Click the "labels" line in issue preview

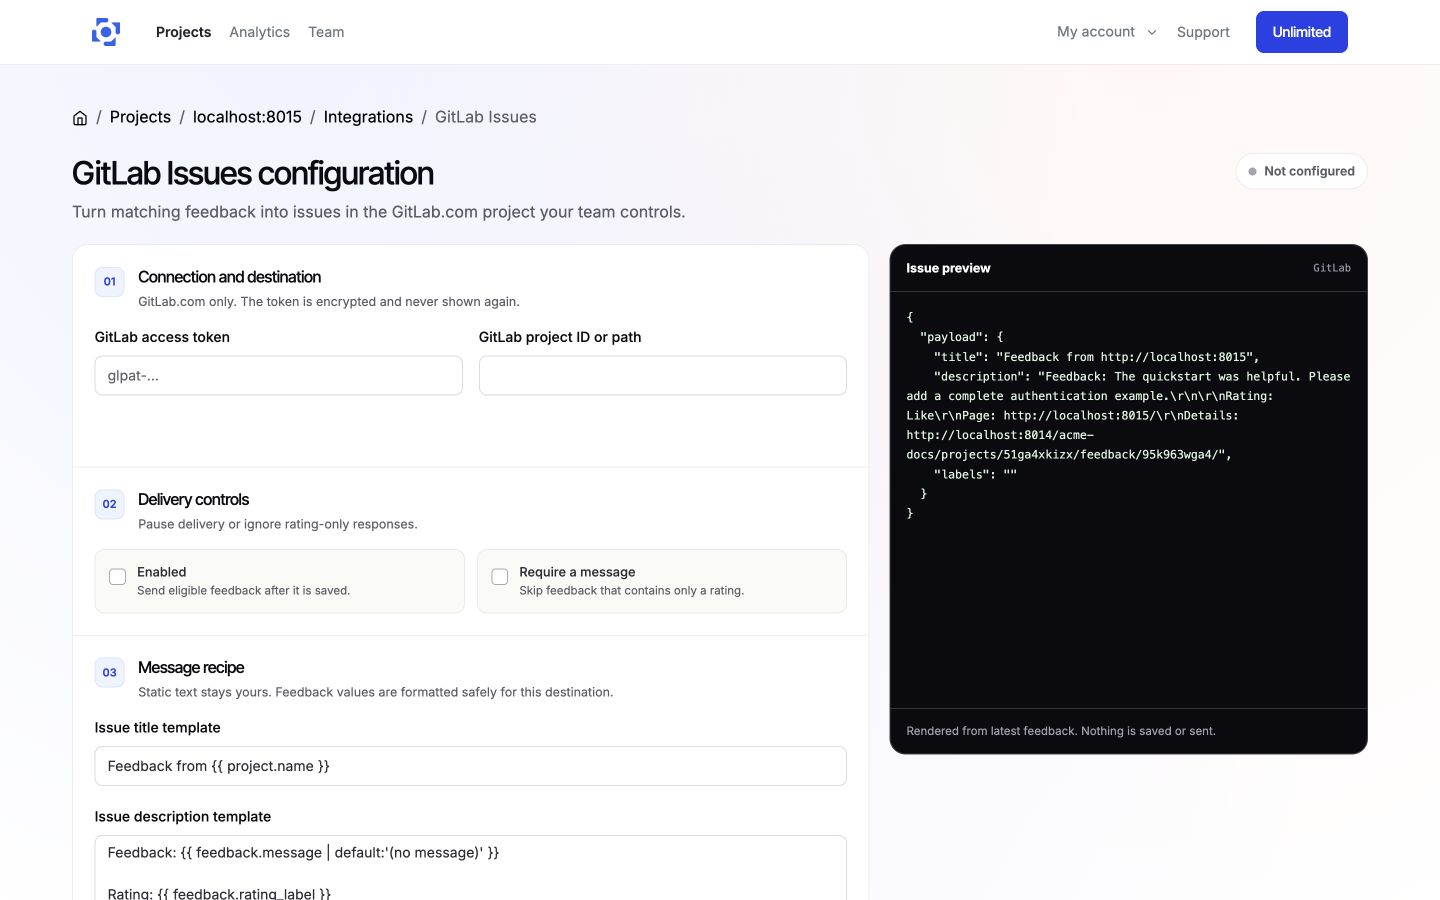pos(975,474)
